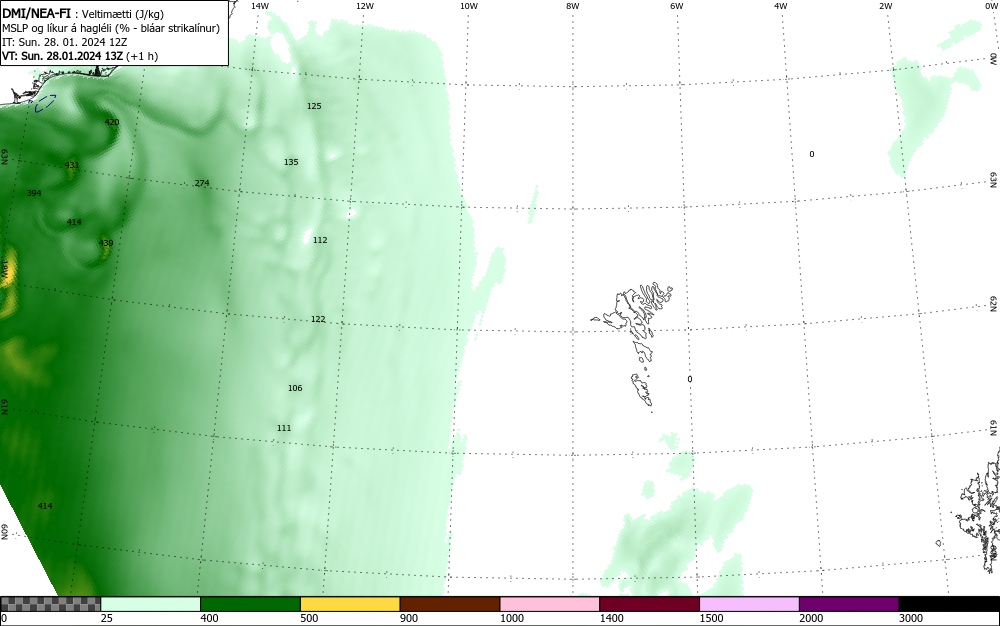The height and width of the screenshot is (626, 1000).
Task: Click the 500 tick on the color scale
Action: [x=309, y=618]
